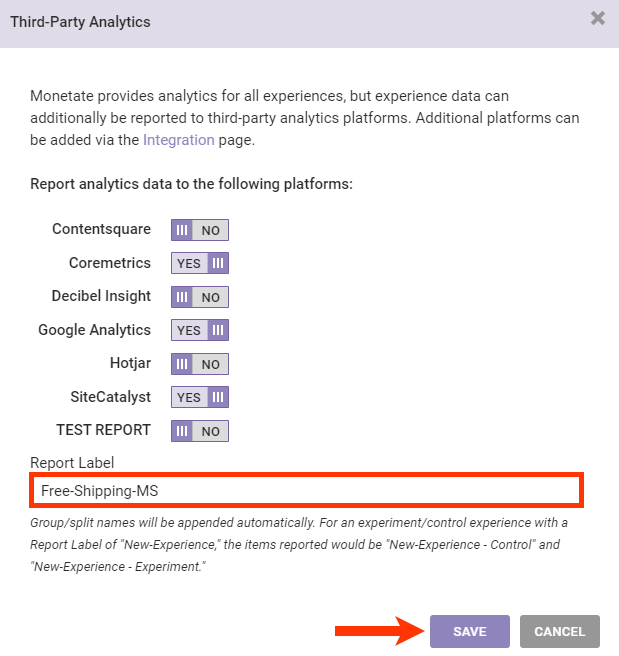Click the TEST REPORT label text
619x656 pixels.
[x=103, y=430]
